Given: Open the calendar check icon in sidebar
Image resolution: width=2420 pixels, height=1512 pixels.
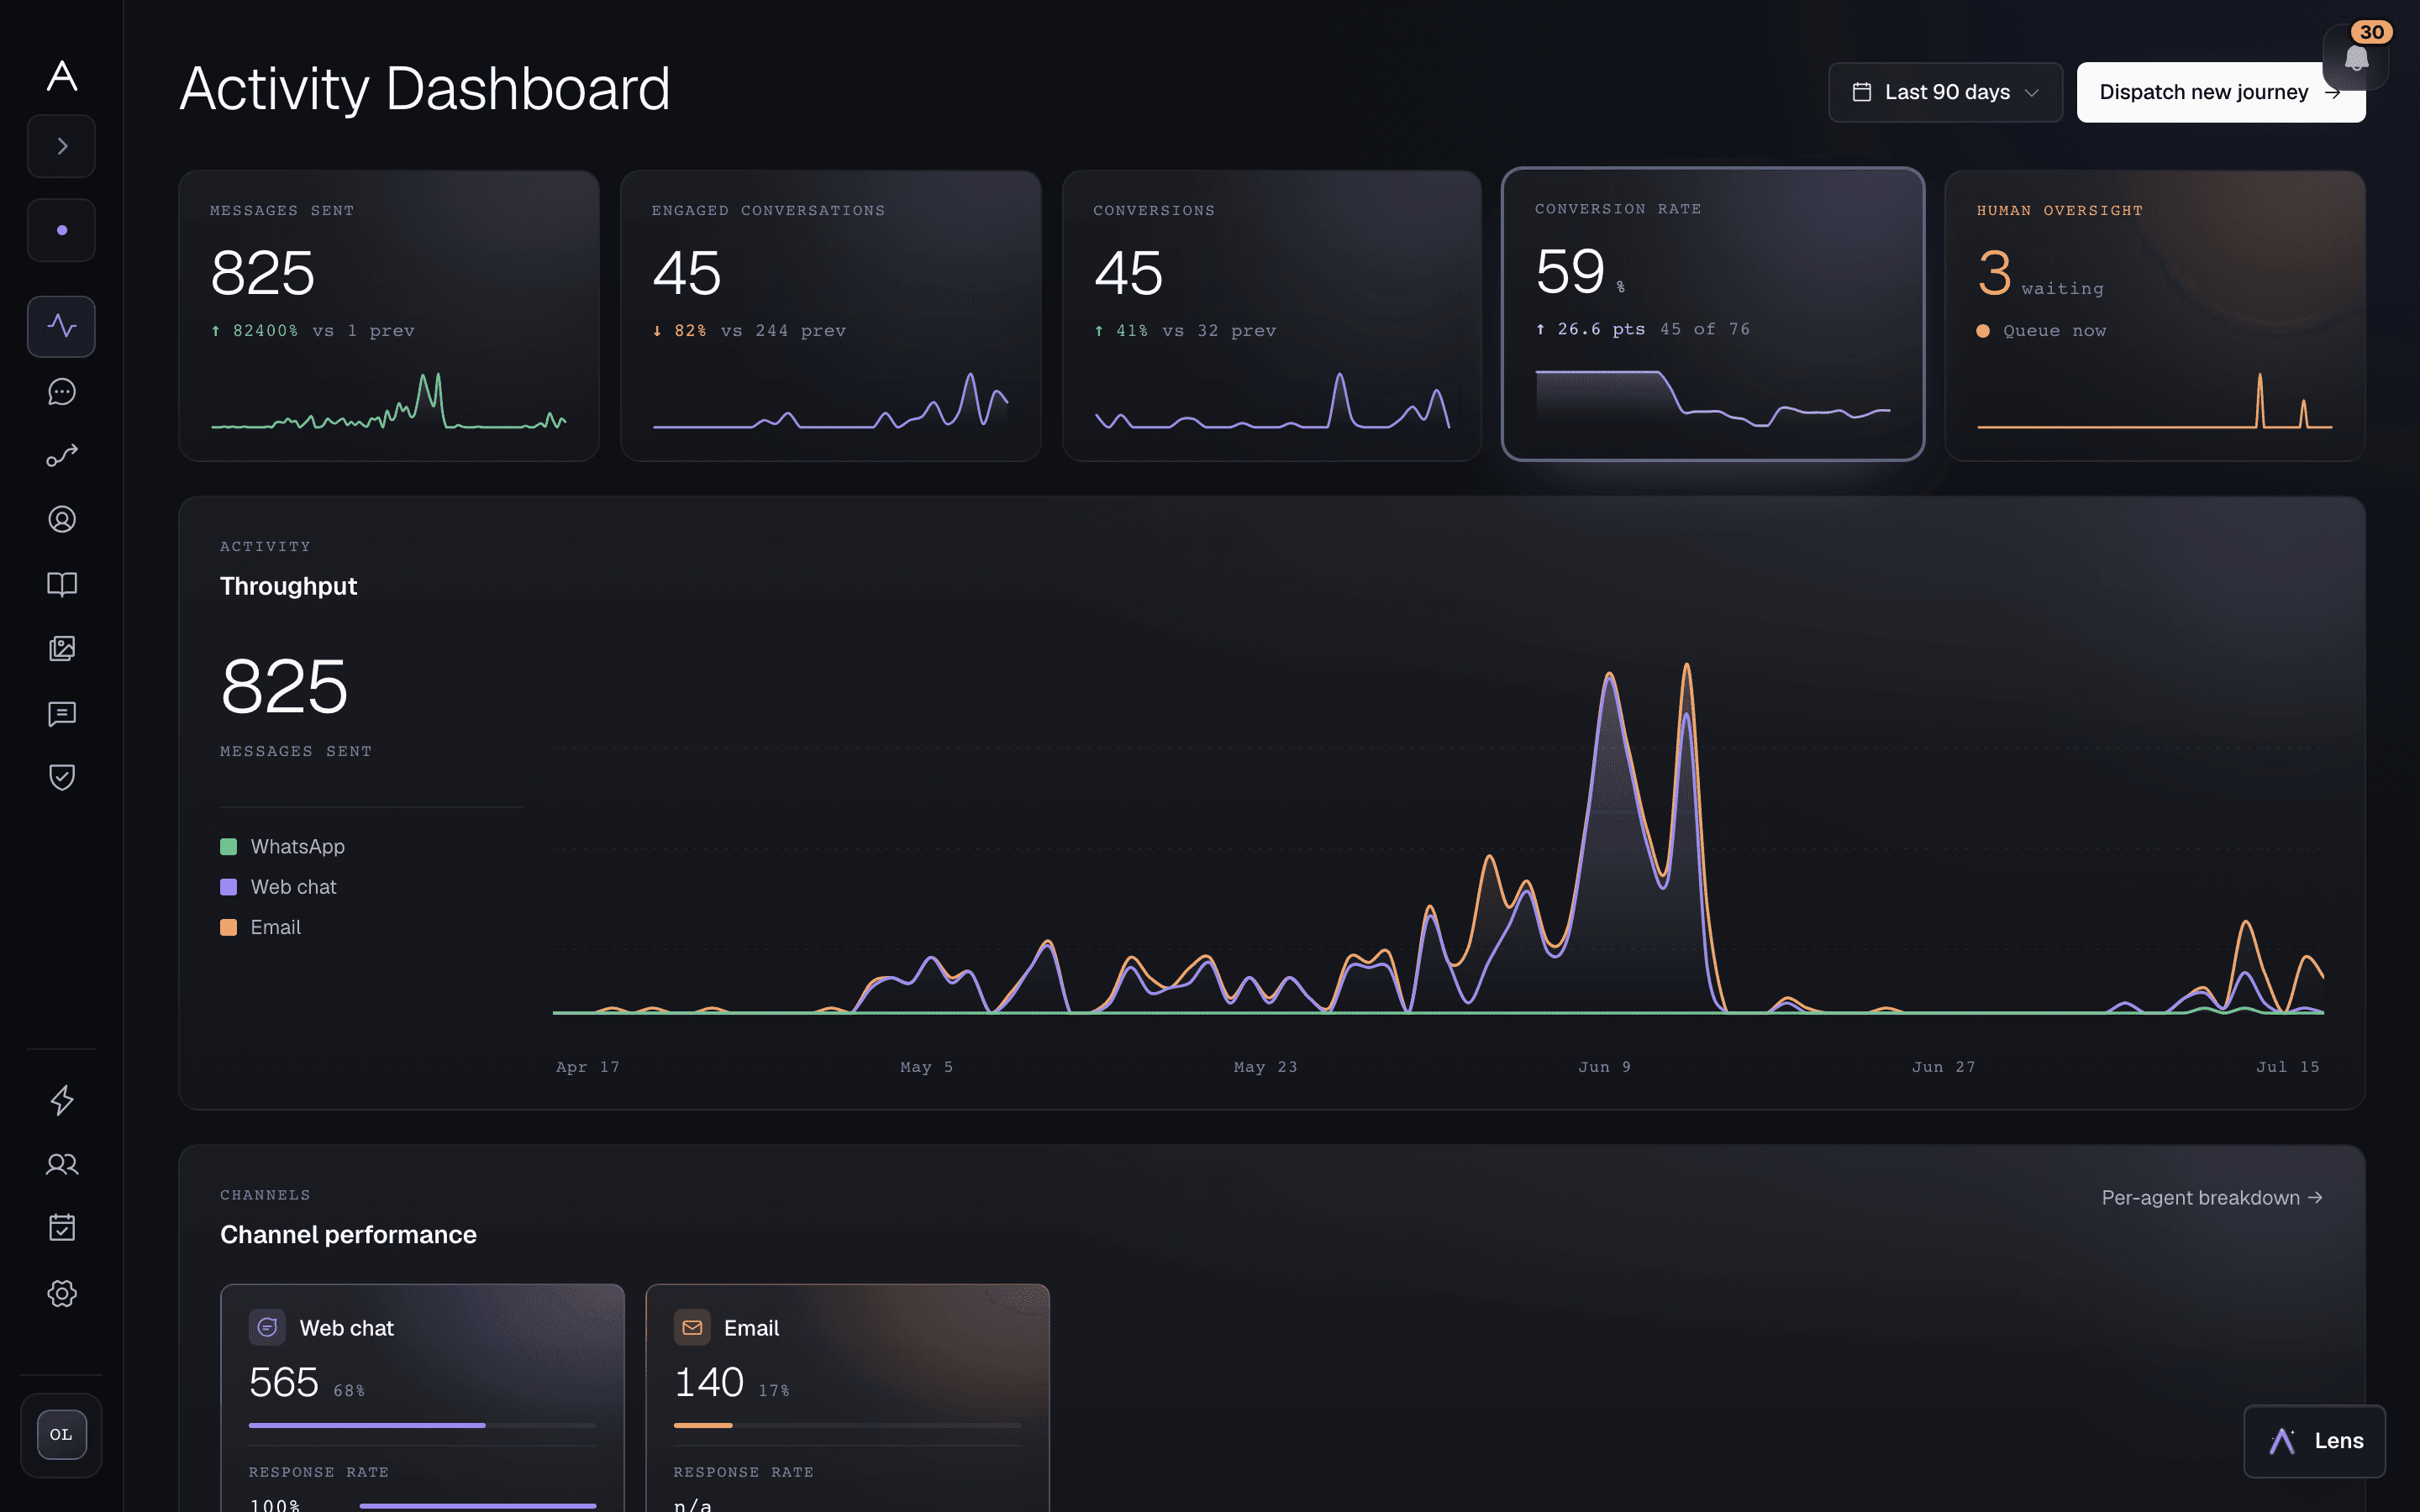Looking at the screenshot, I should 62,1227.
